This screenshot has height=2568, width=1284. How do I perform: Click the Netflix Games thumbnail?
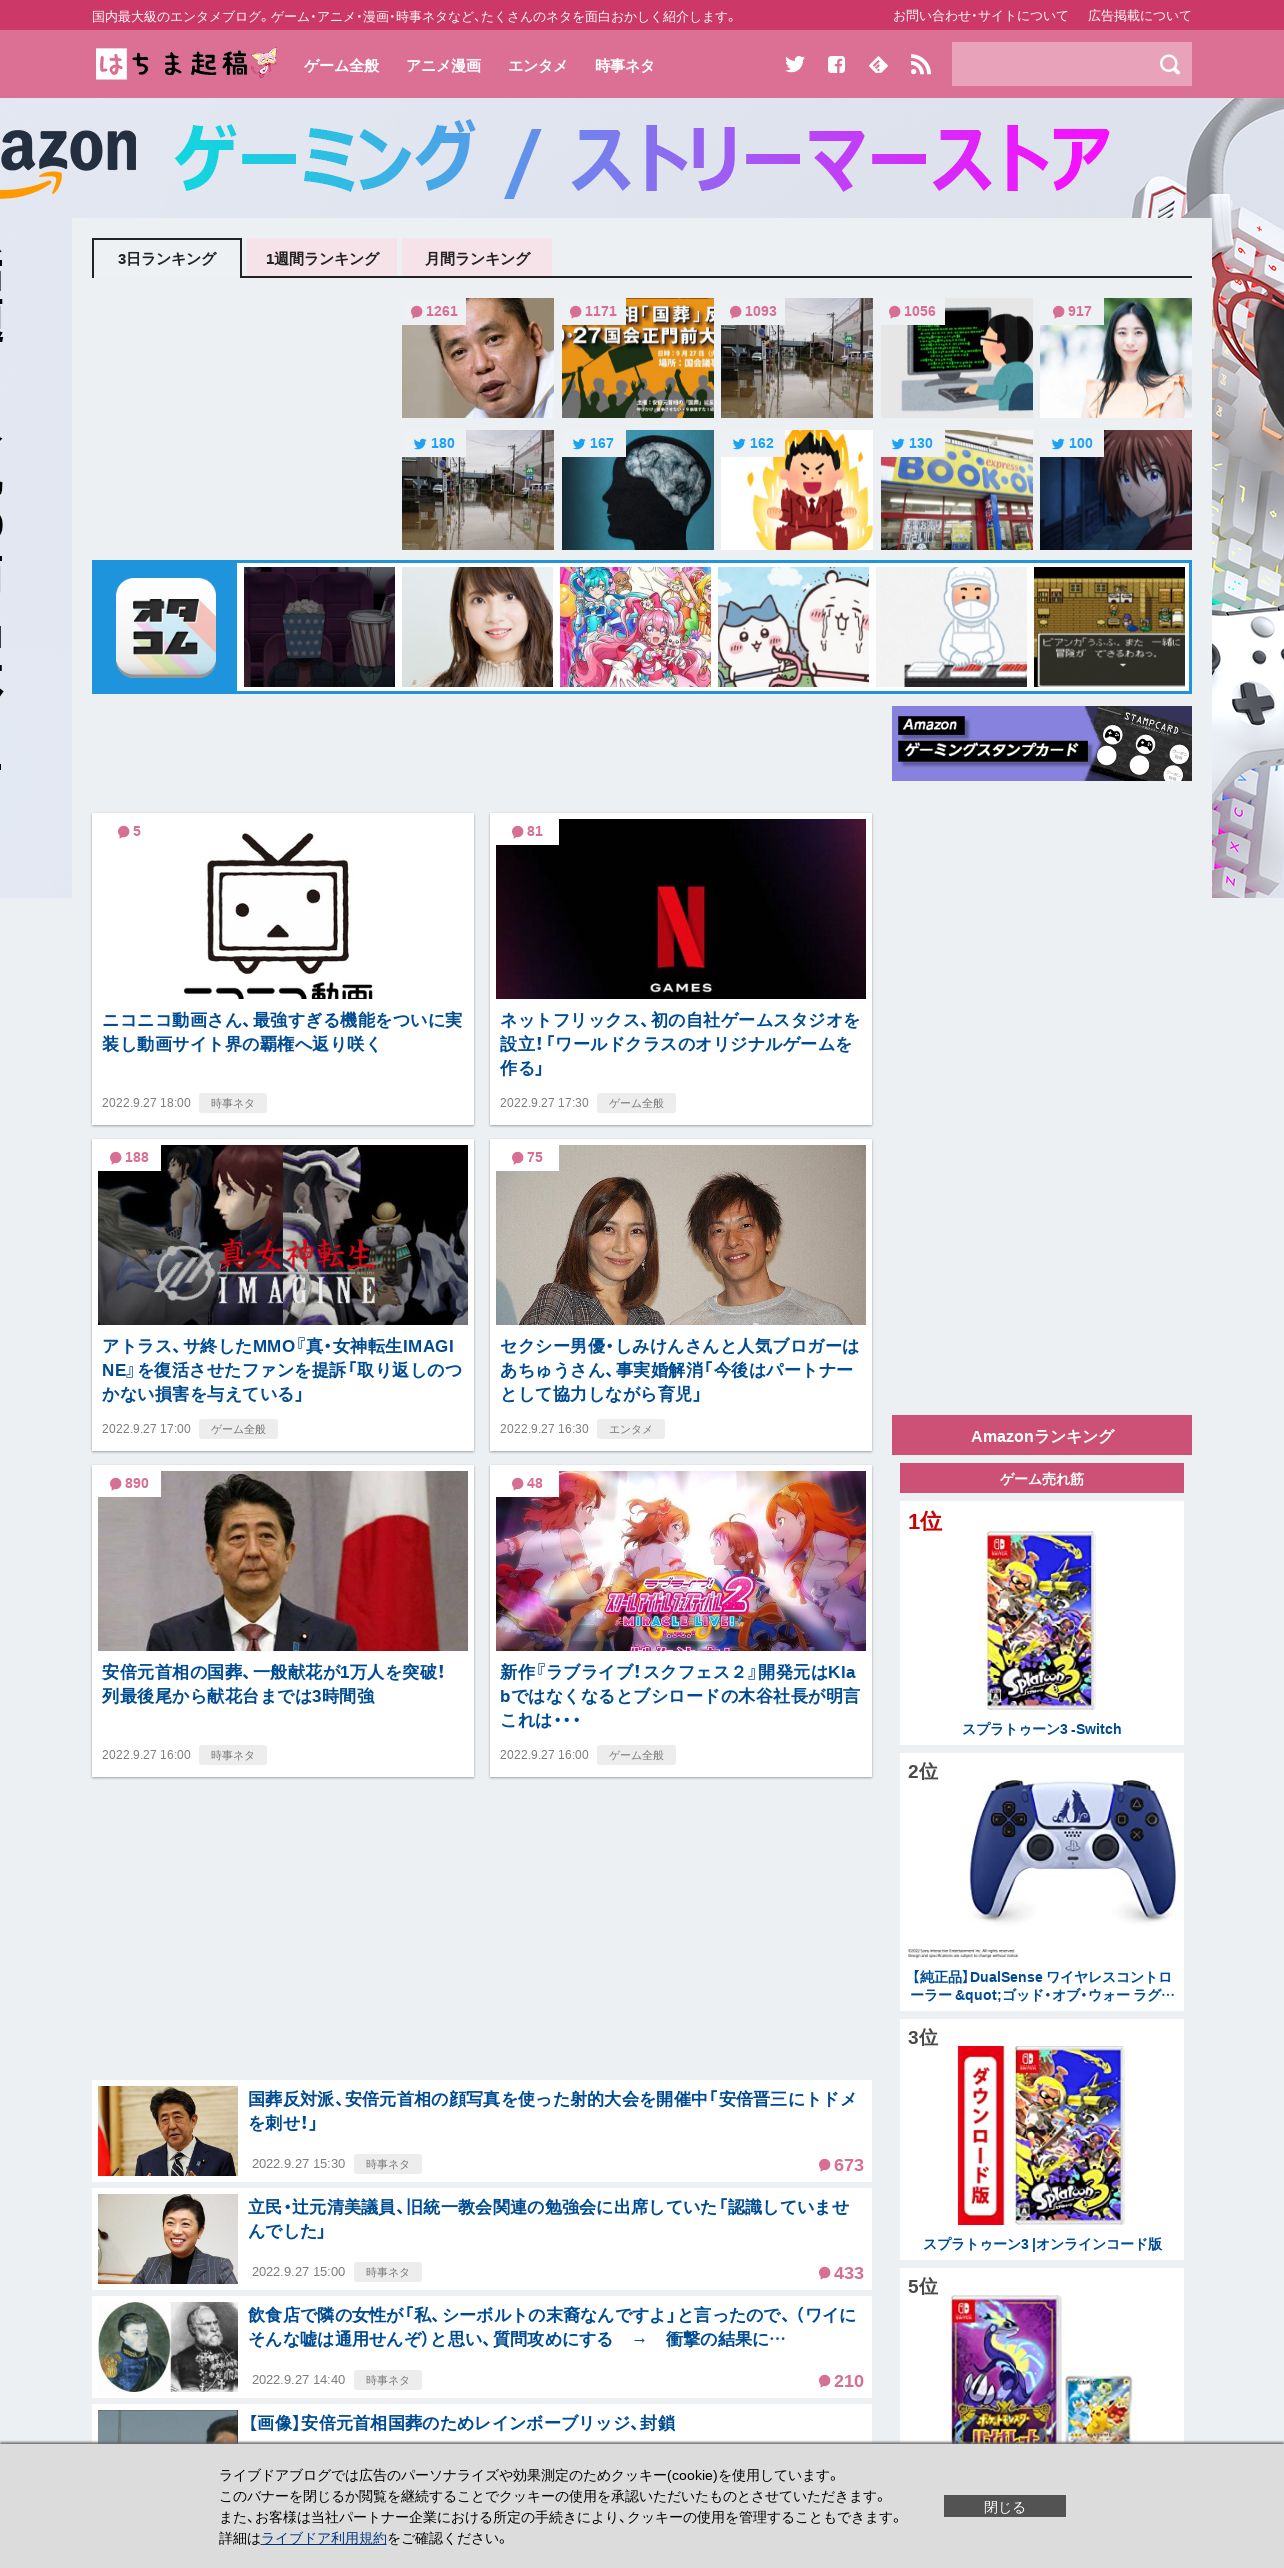(x=681, y=909)
